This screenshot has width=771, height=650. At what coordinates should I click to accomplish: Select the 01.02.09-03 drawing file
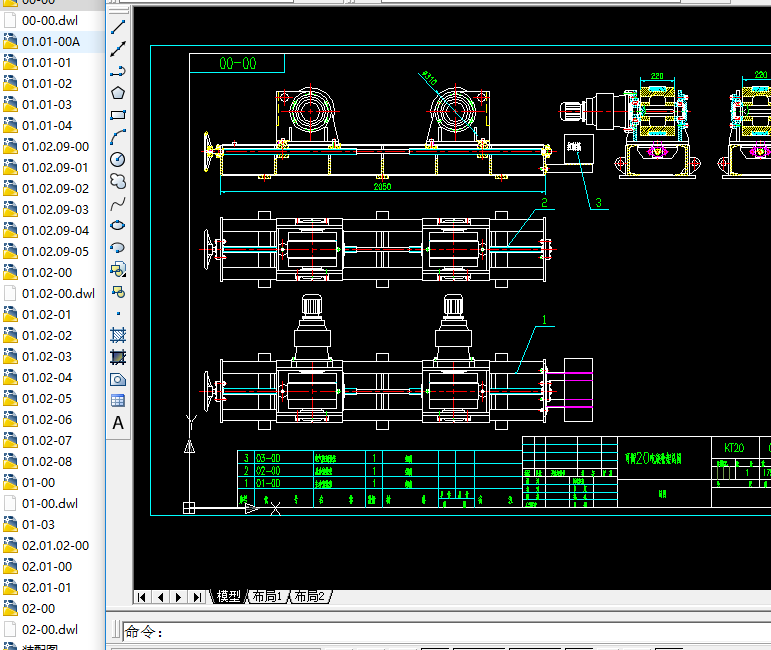[x=54, y=209]
